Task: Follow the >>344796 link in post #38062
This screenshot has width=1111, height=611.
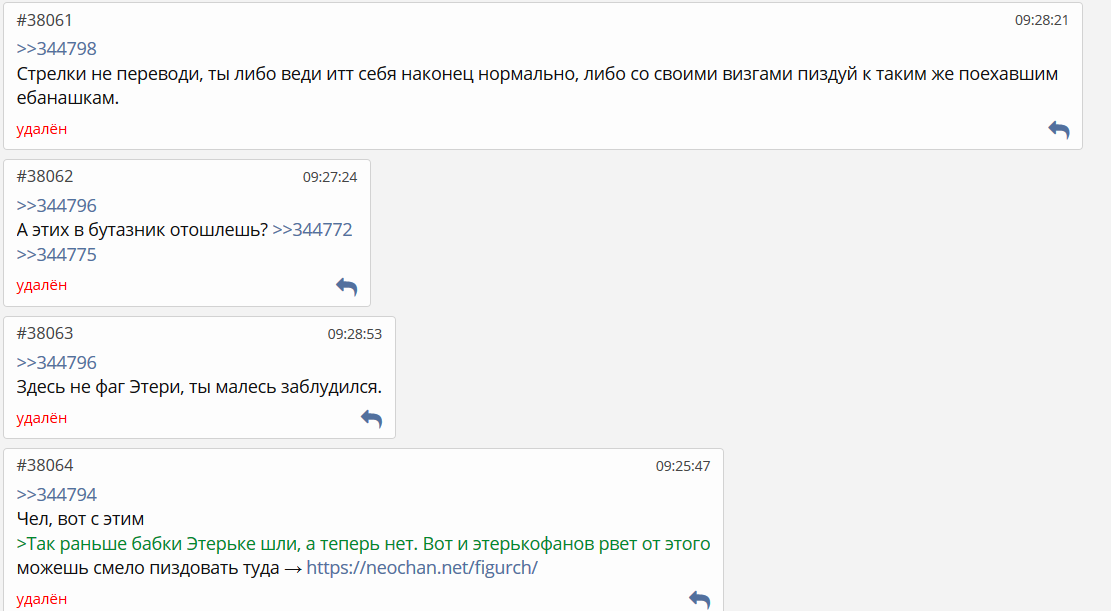Action: pyautogui.click(x=56, y=206)
